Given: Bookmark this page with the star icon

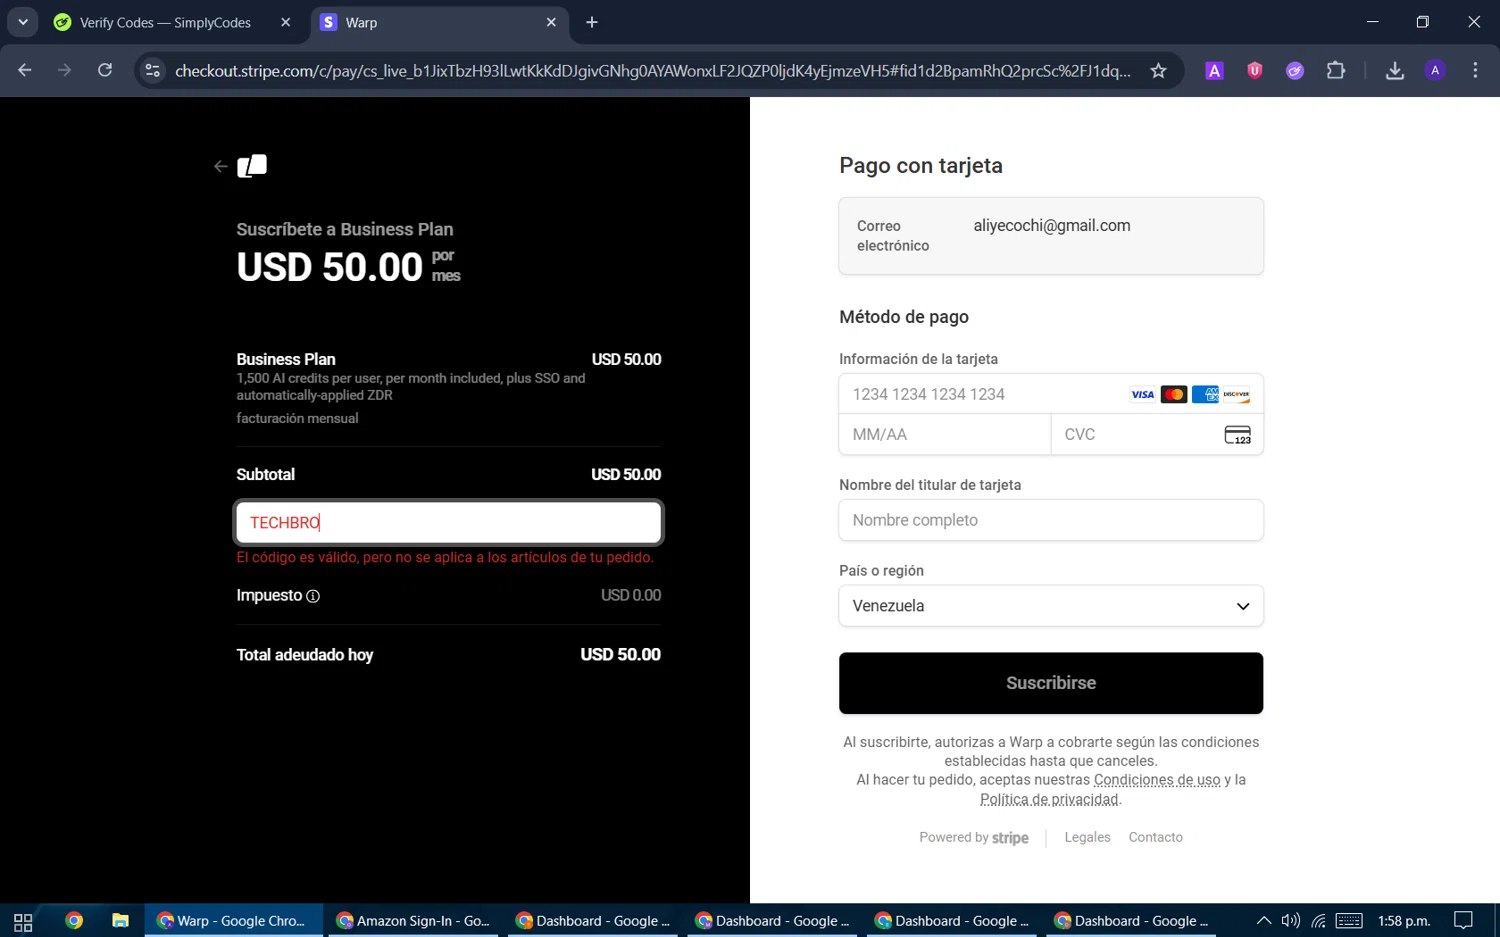Looking at the screenshot, I should (1158, 70).
